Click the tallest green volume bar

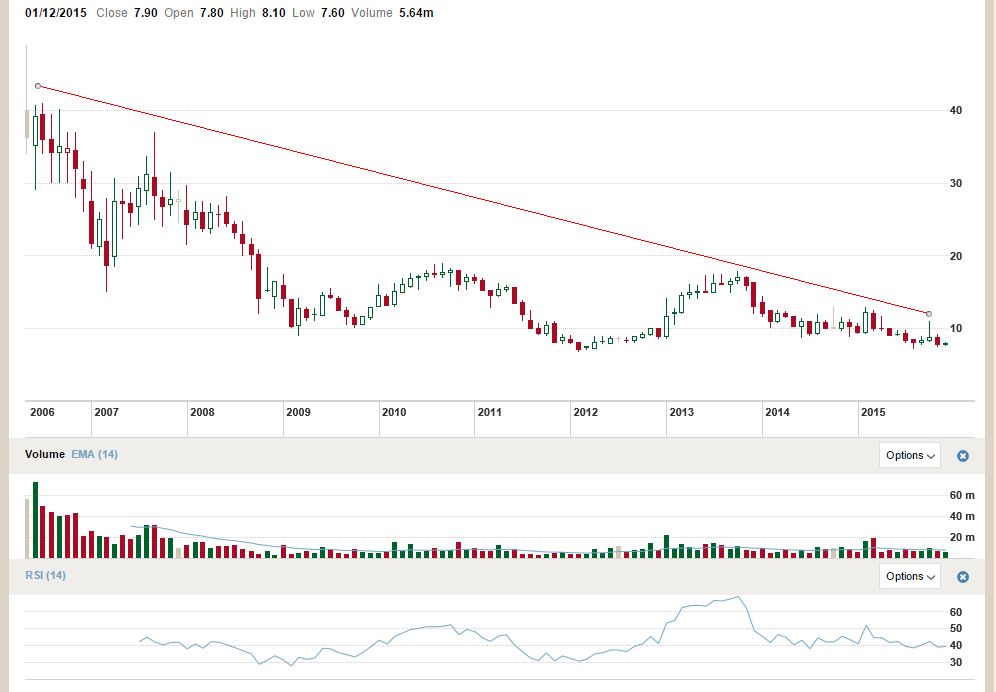[35, 520]
